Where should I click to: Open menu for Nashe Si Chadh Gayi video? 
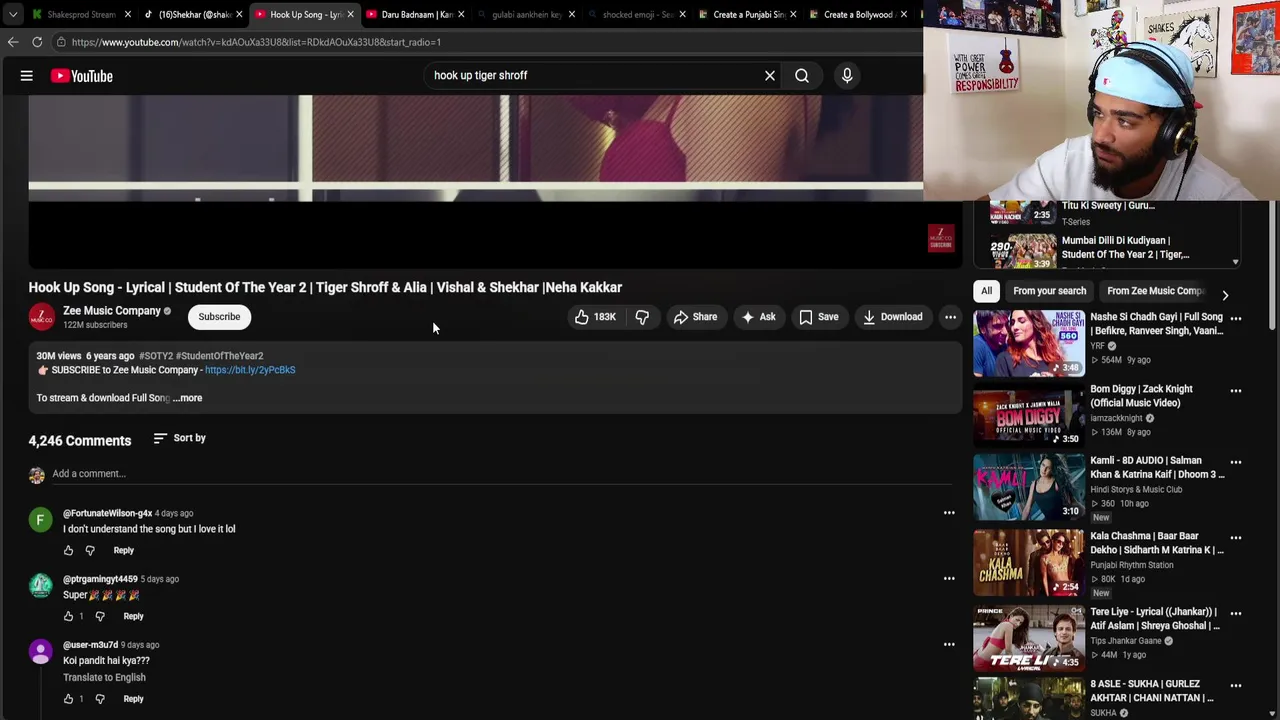pyautogui.click(x=1236, y=319)
